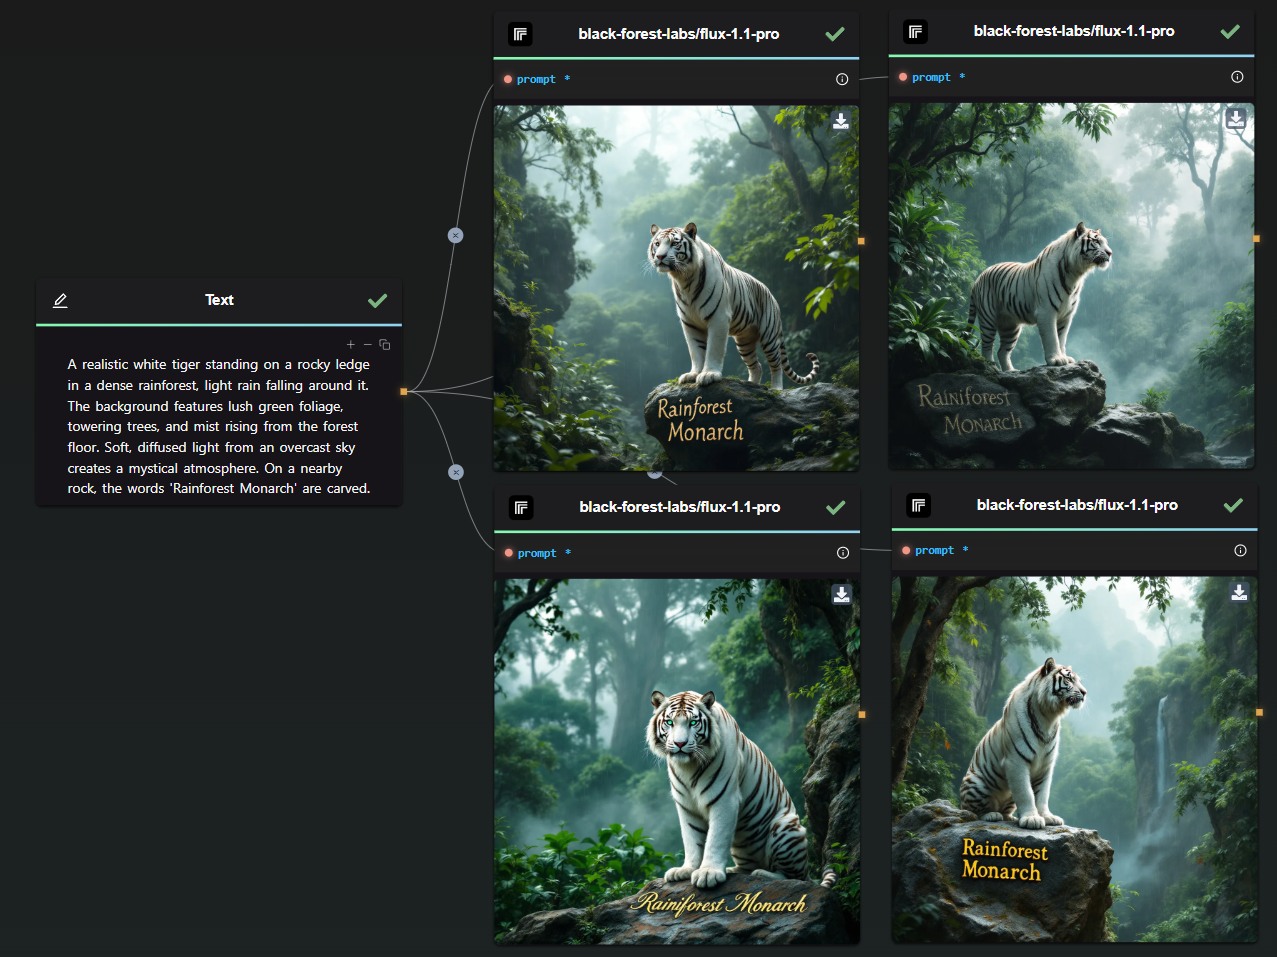1277x957 pixels.
Task: Click the minus icon in the Text node
Action: 367,344
